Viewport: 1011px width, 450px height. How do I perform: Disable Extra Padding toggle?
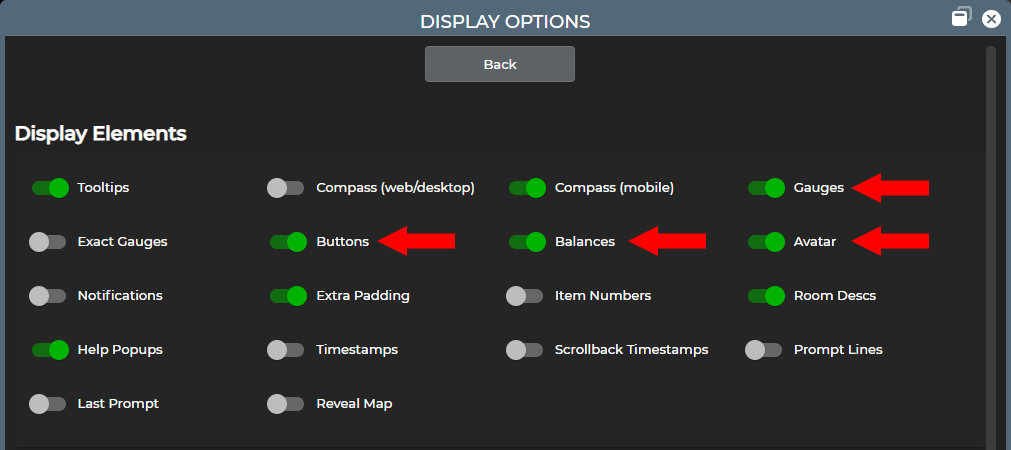[x=287, y=295]
